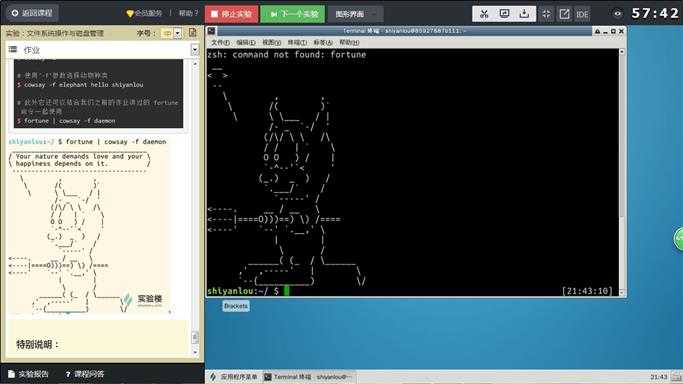Click the terminal scrollbar down arrow
Viewport: 683px width, 384px height.
pos(622,293)
